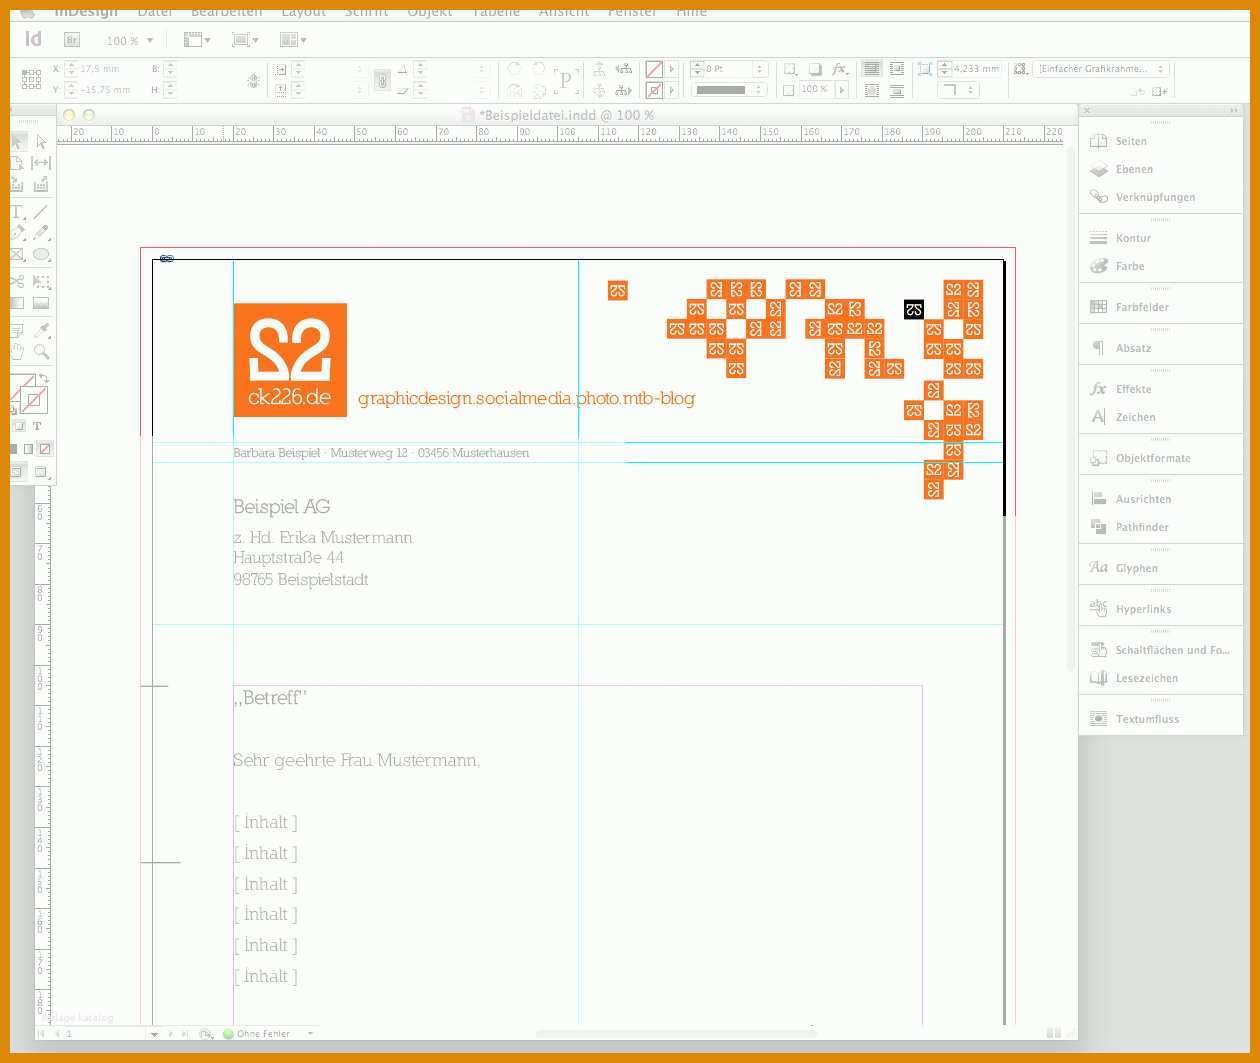Open the Ausrichten panel
This screenshot has height=1063, width=1260.
pyautogui.click(x=1160, y=499)
